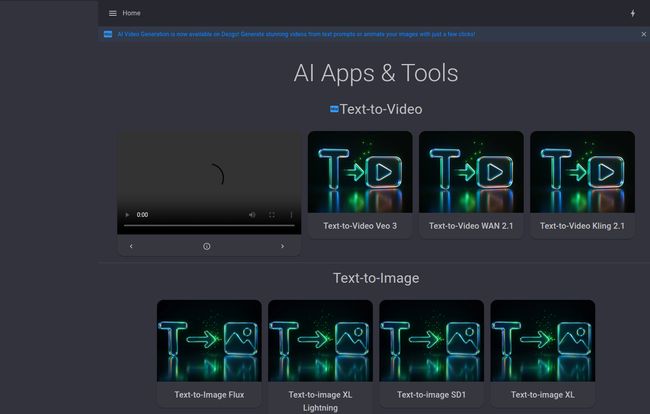Screen dimensions: 650x414
Task: Click the video progress bar
Action: coord(209,225)
